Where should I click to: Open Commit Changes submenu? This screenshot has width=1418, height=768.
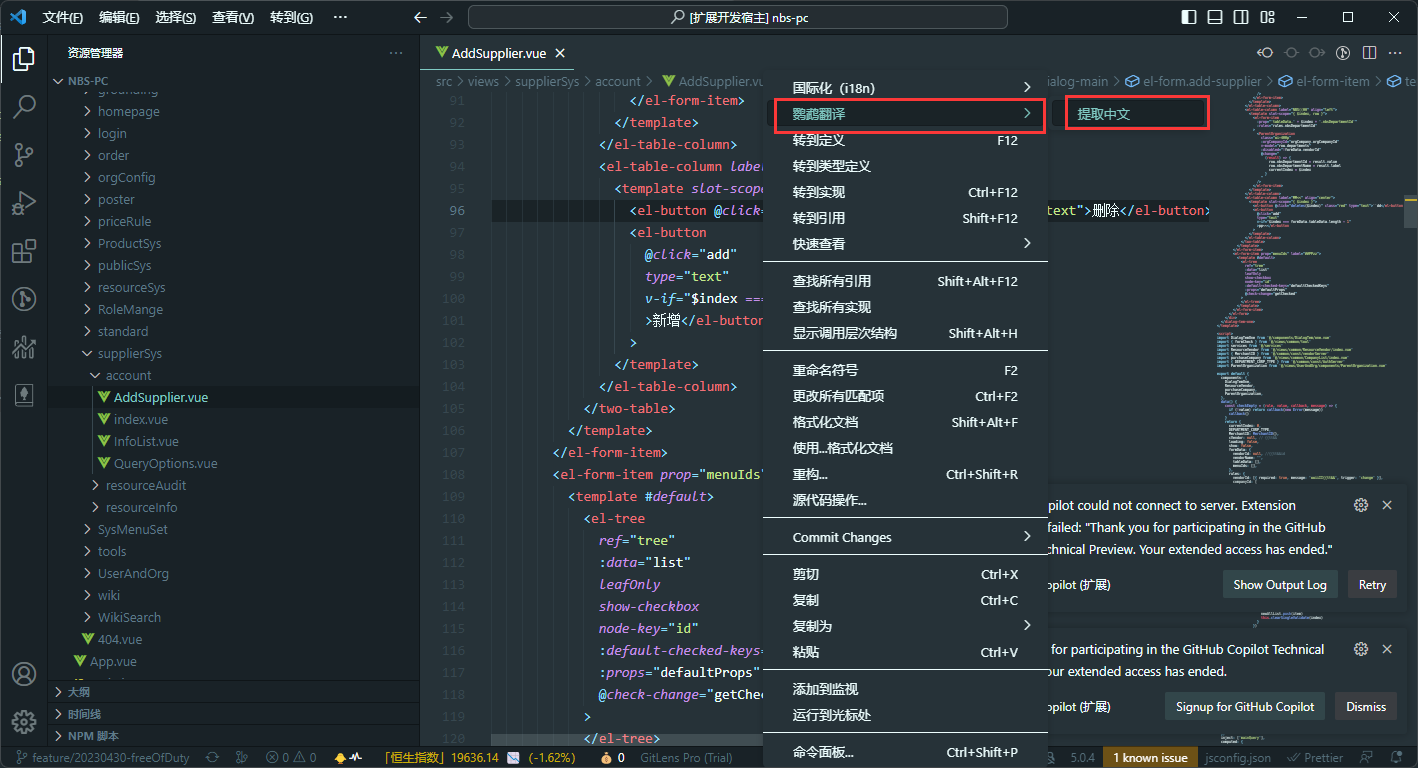(x=905, y=537)
